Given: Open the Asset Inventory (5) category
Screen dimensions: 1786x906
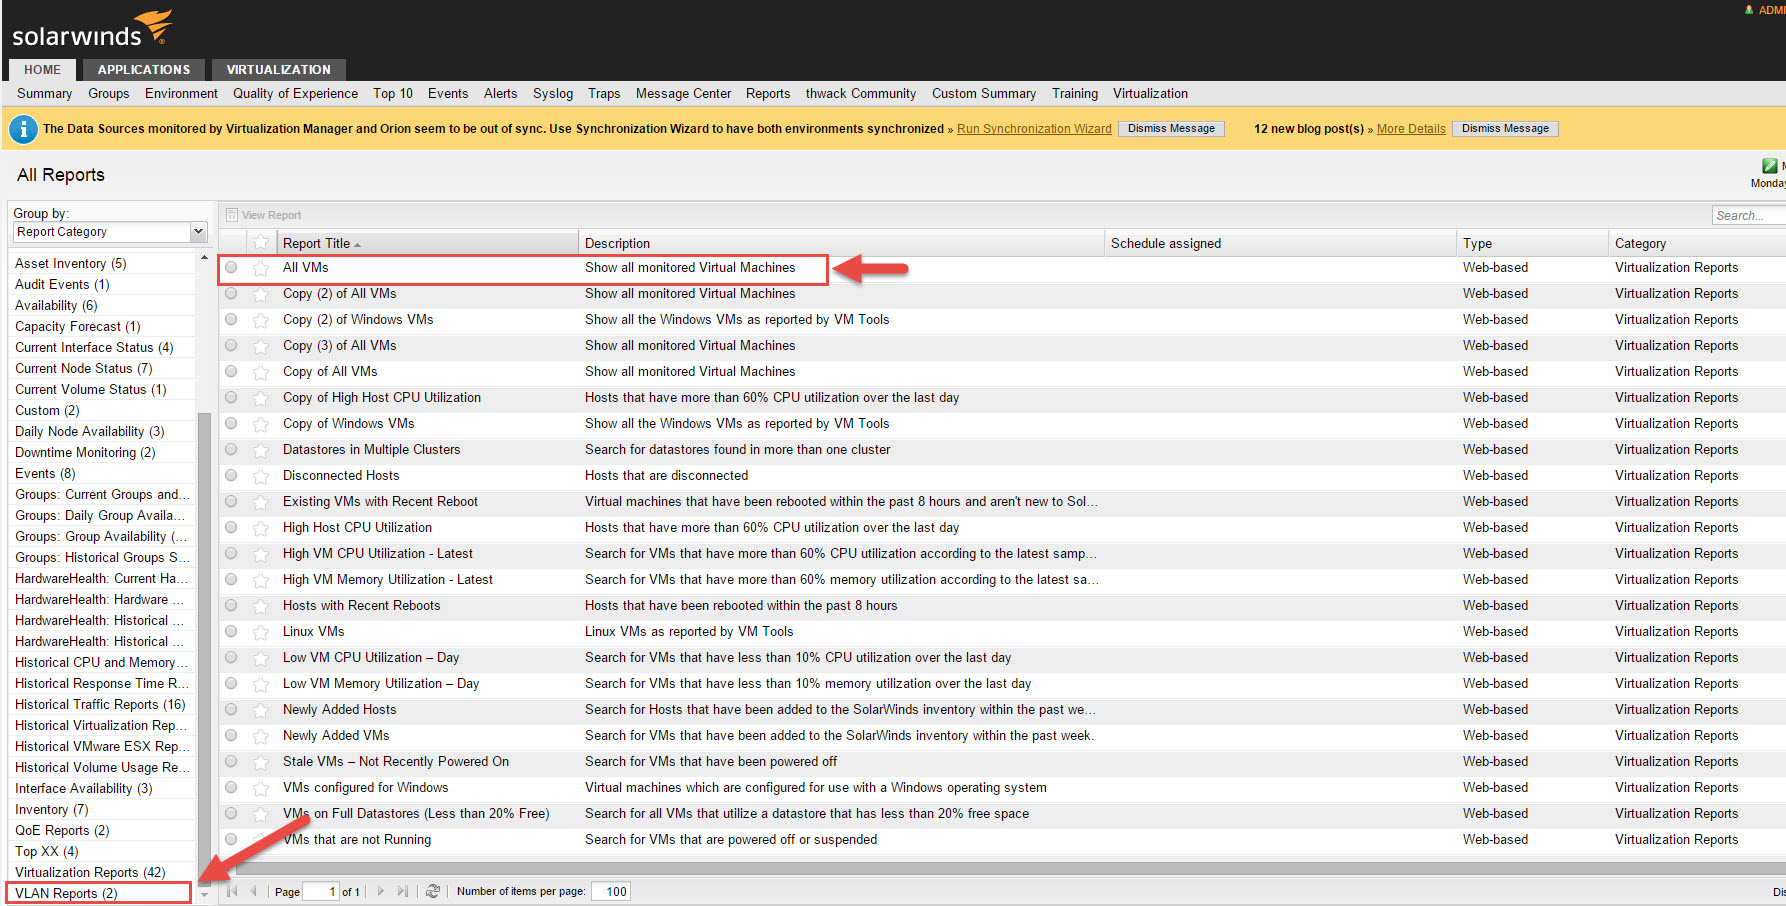Looking at the screenshot, I should tap(71, 264).
